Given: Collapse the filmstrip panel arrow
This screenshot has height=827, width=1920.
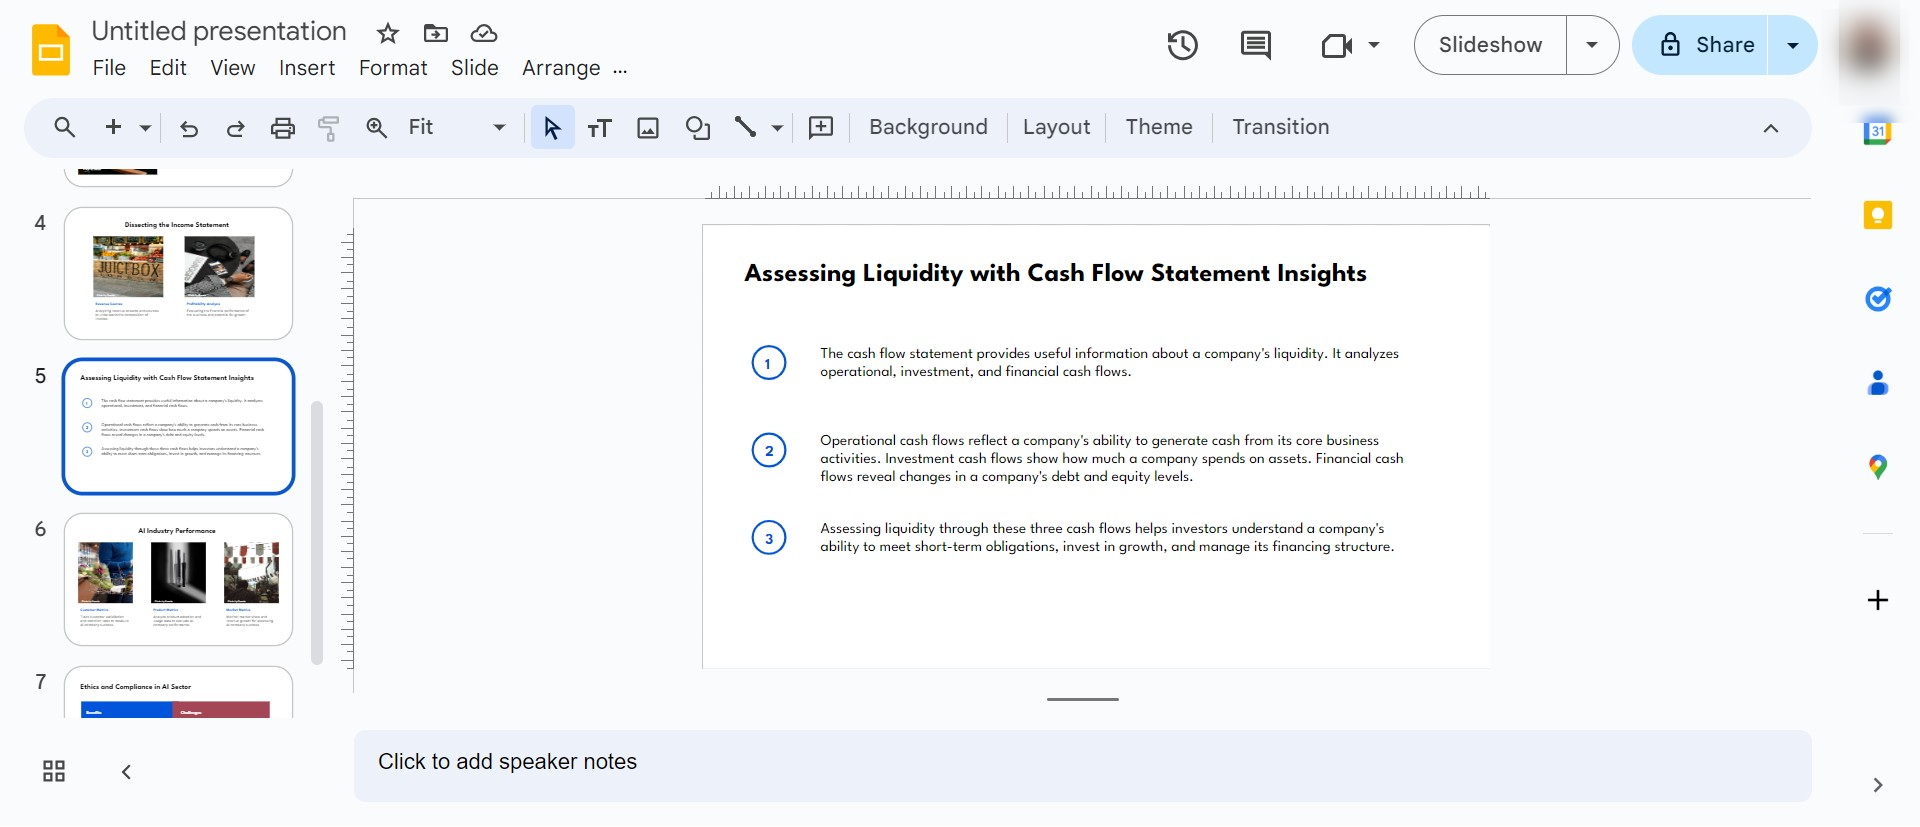Looking at the screenshot, I should tap(126, 771).
